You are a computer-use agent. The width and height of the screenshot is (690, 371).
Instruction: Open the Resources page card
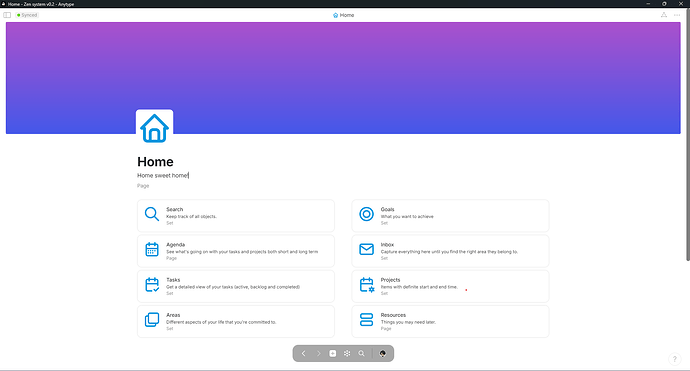pos(450,321)
